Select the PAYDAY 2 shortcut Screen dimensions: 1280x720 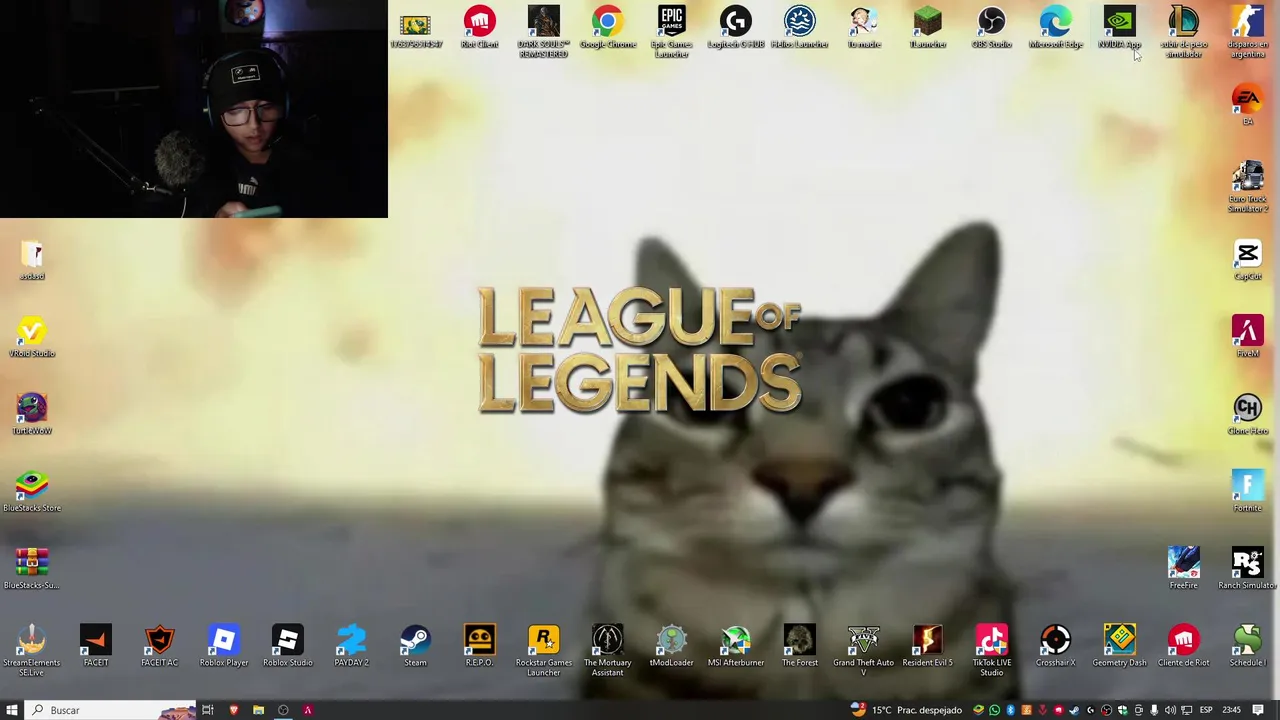(351, 644)
